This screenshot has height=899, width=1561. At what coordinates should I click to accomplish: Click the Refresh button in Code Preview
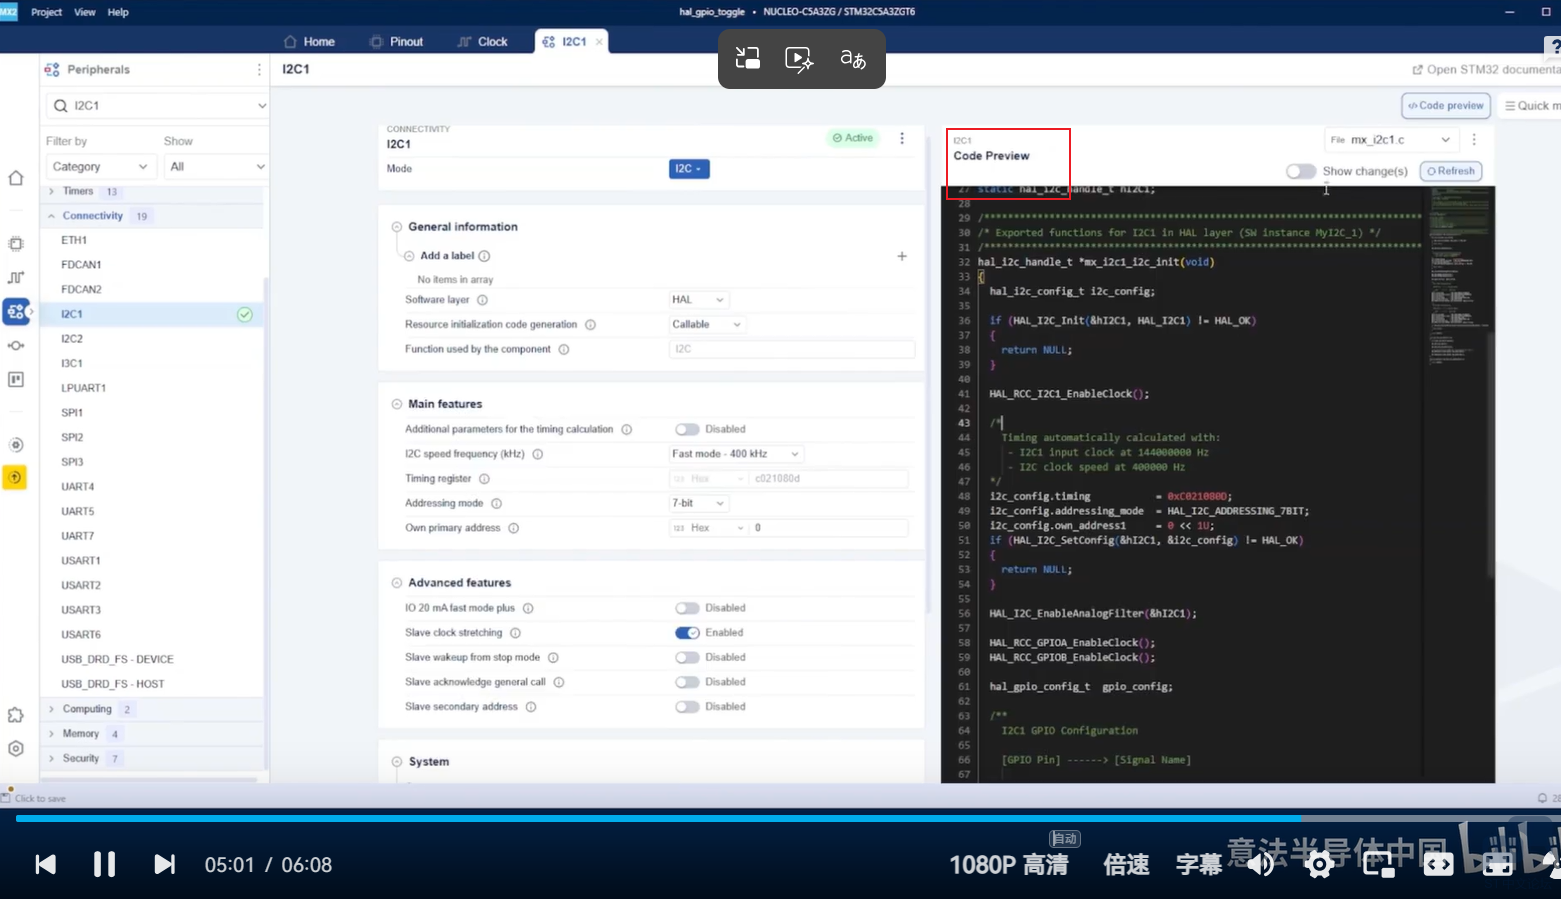click(1451, 171)
